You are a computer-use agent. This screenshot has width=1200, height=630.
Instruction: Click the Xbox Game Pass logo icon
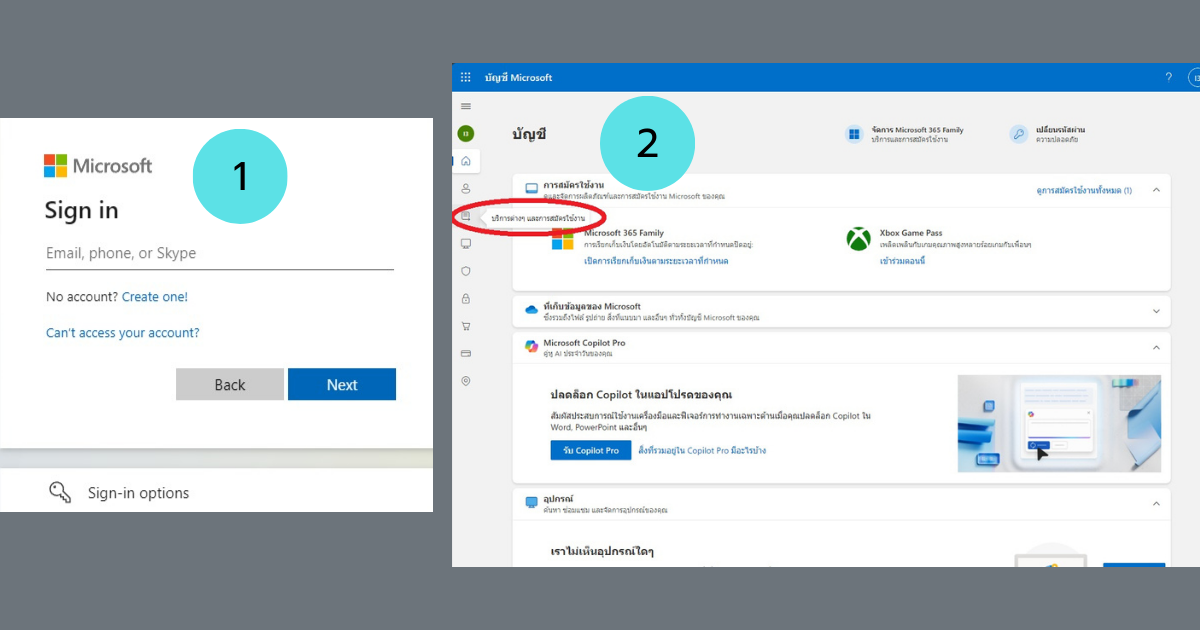click(x=858, y=239)
